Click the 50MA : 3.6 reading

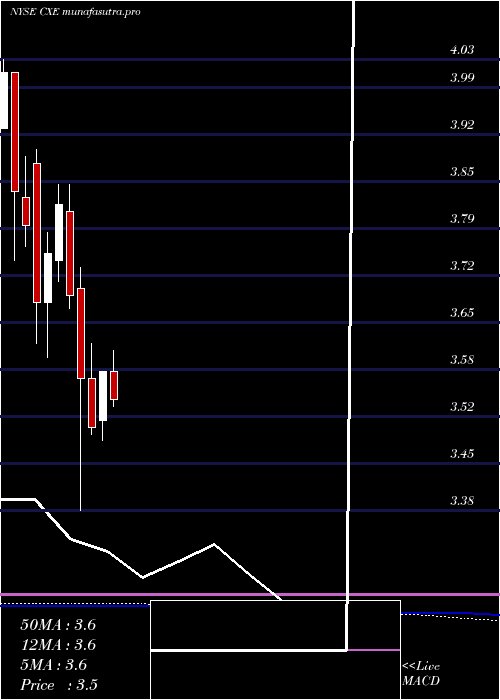click(58, 625)
